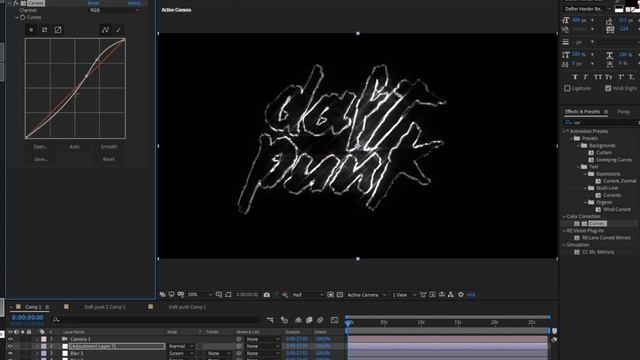This screenshot has width=640, height=360.
Task: Click the label color swatch of Camera 1
Action: (x=44, y=339)
